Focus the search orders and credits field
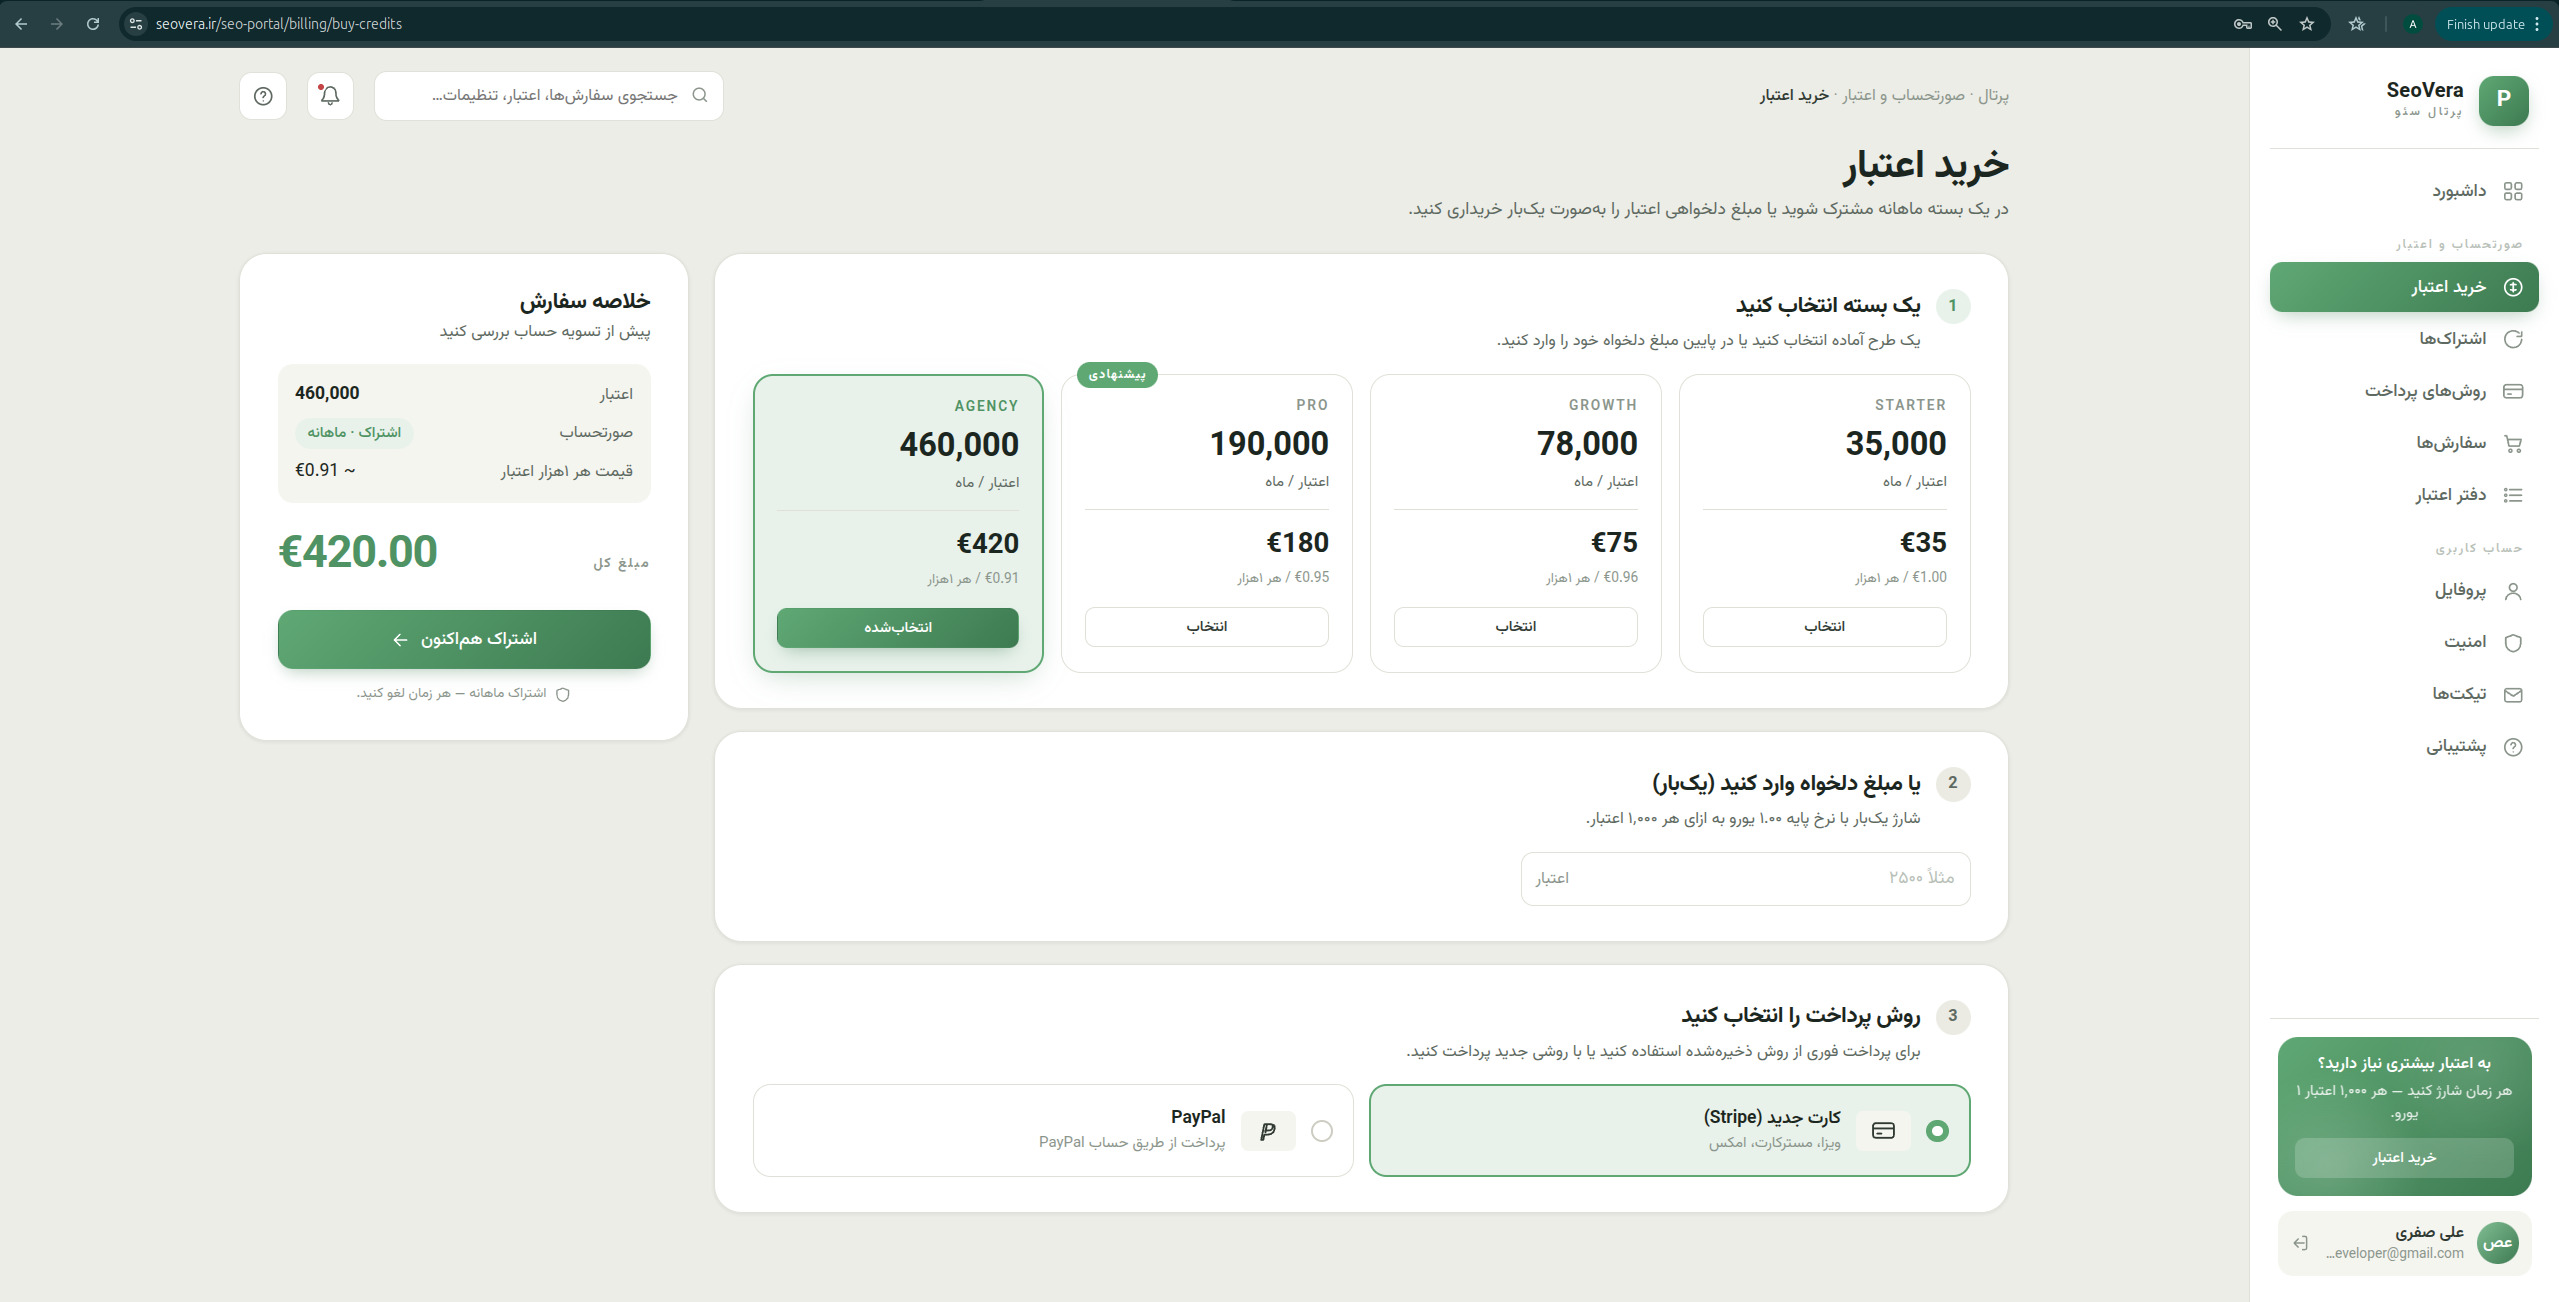The height and width of the screenshot is (1302, 2559). tap(548, 96)
